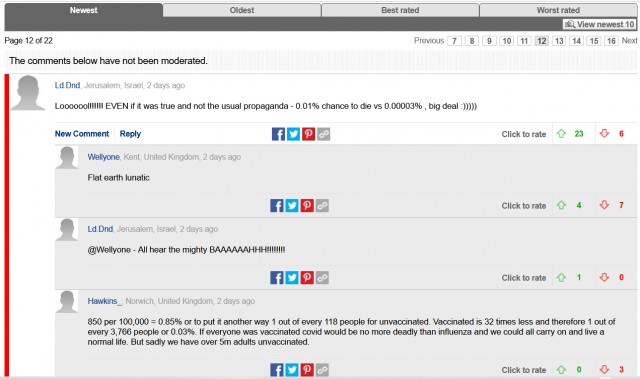Open Ld.Dnd profile on the '@Wellyone' reply

coord(100,229)
